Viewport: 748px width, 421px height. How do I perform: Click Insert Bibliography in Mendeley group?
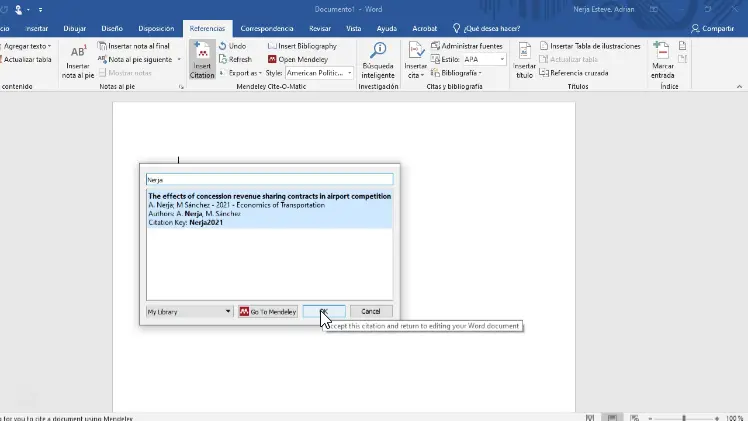click(302, 46)
